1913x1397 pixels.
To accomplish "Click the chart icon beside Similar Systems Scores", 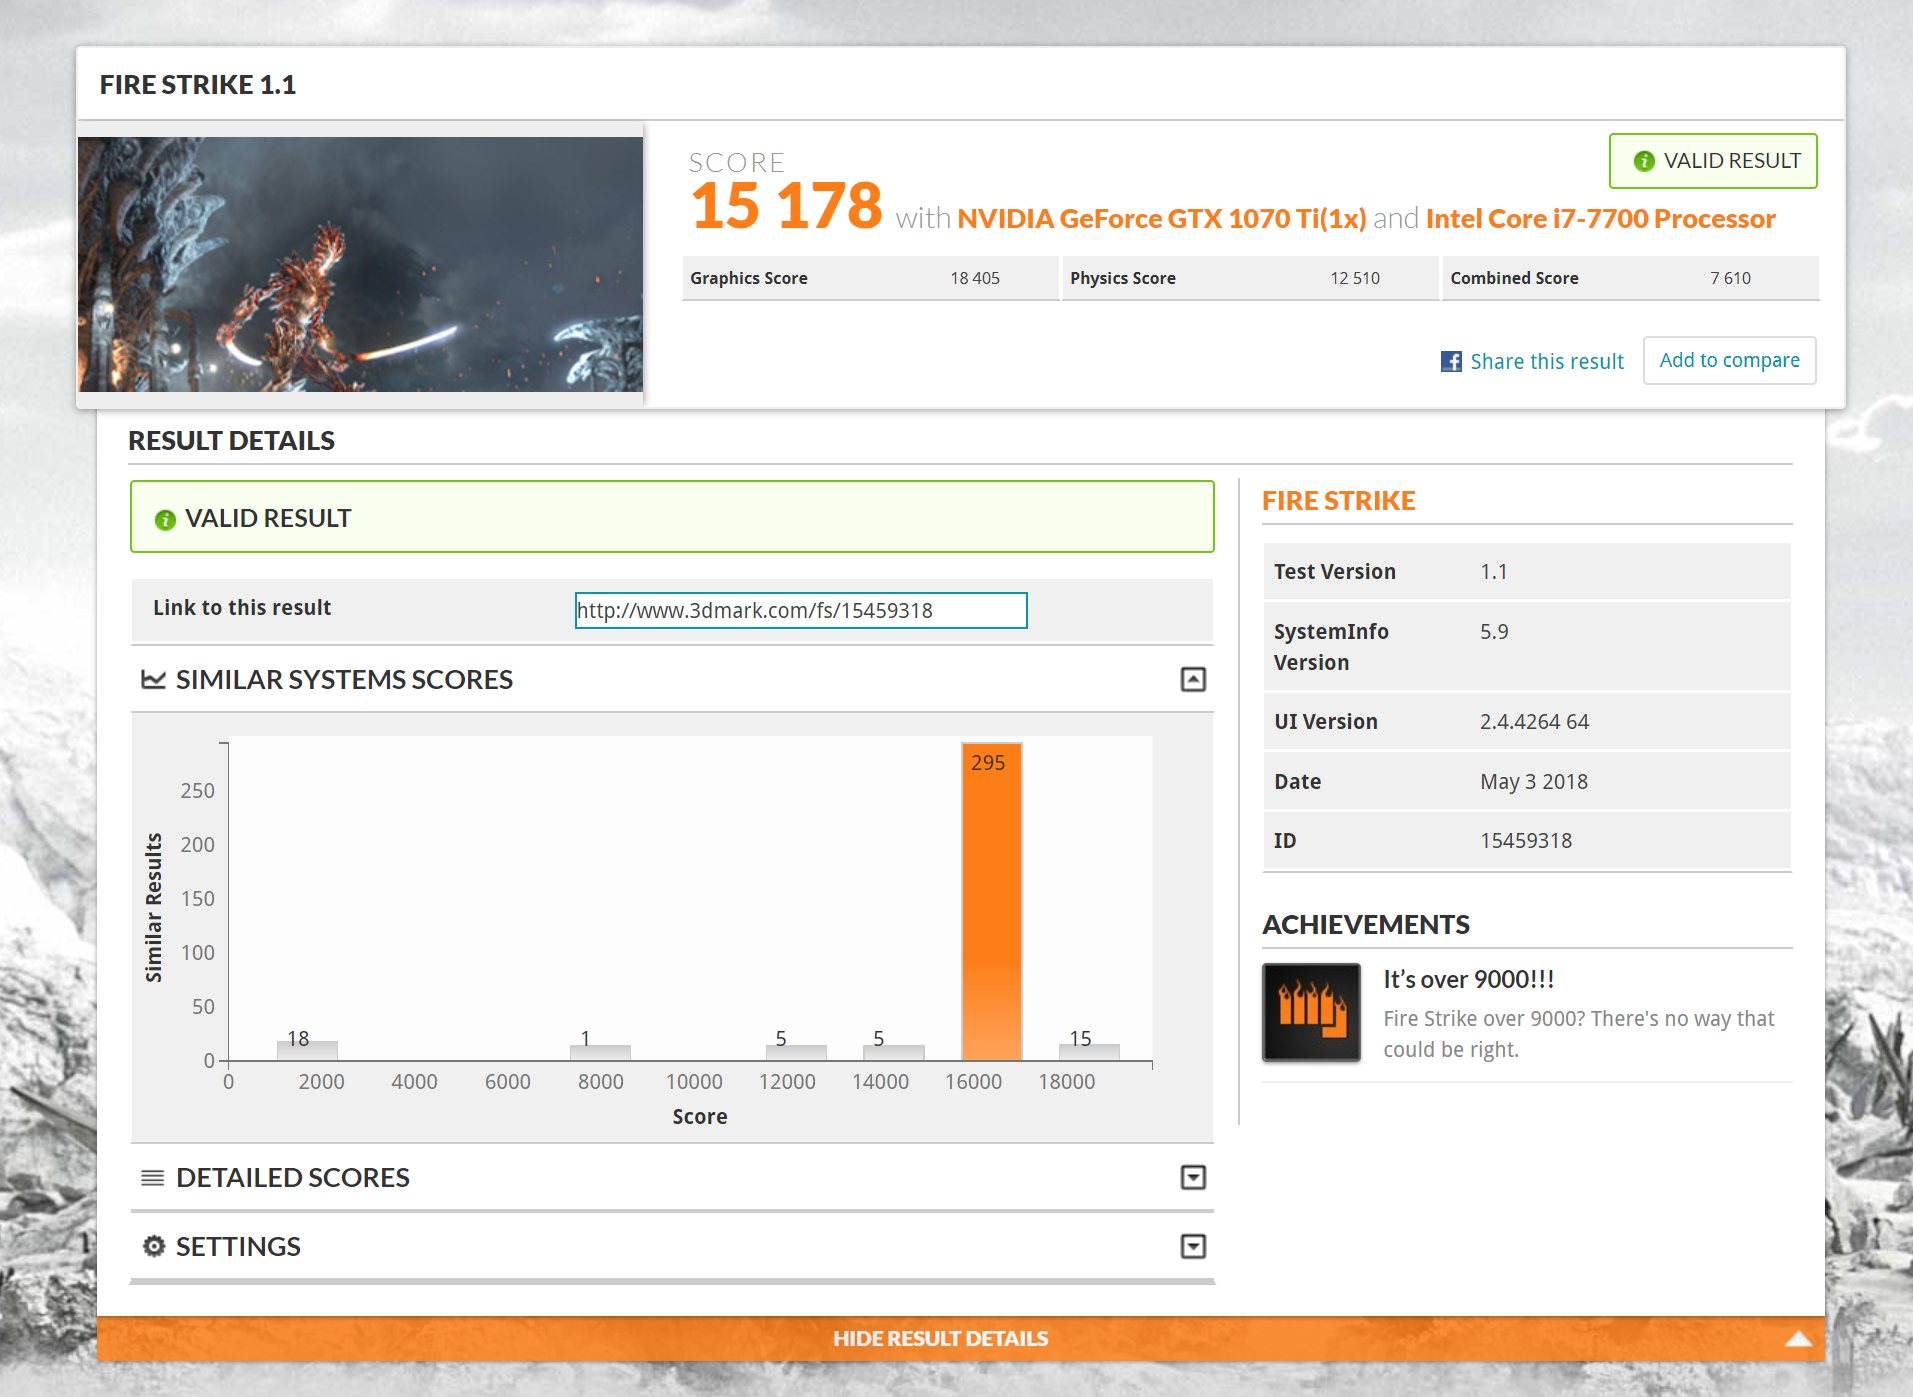I will 153,680.
